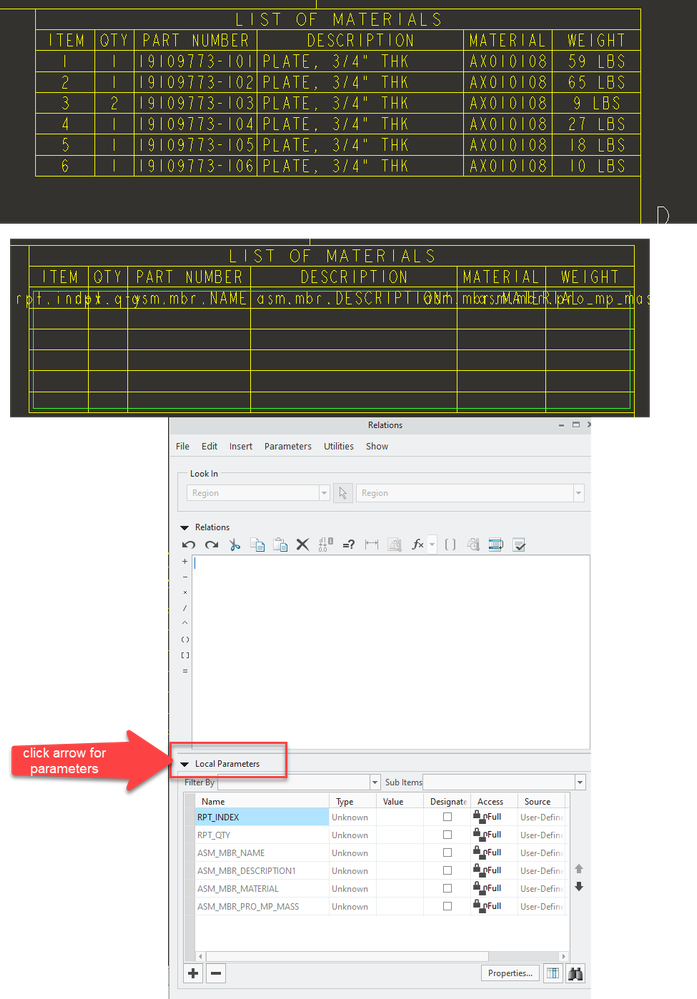The image size is (697, 999).
Task: Paste into the relations editor
Action: (280, 545)
